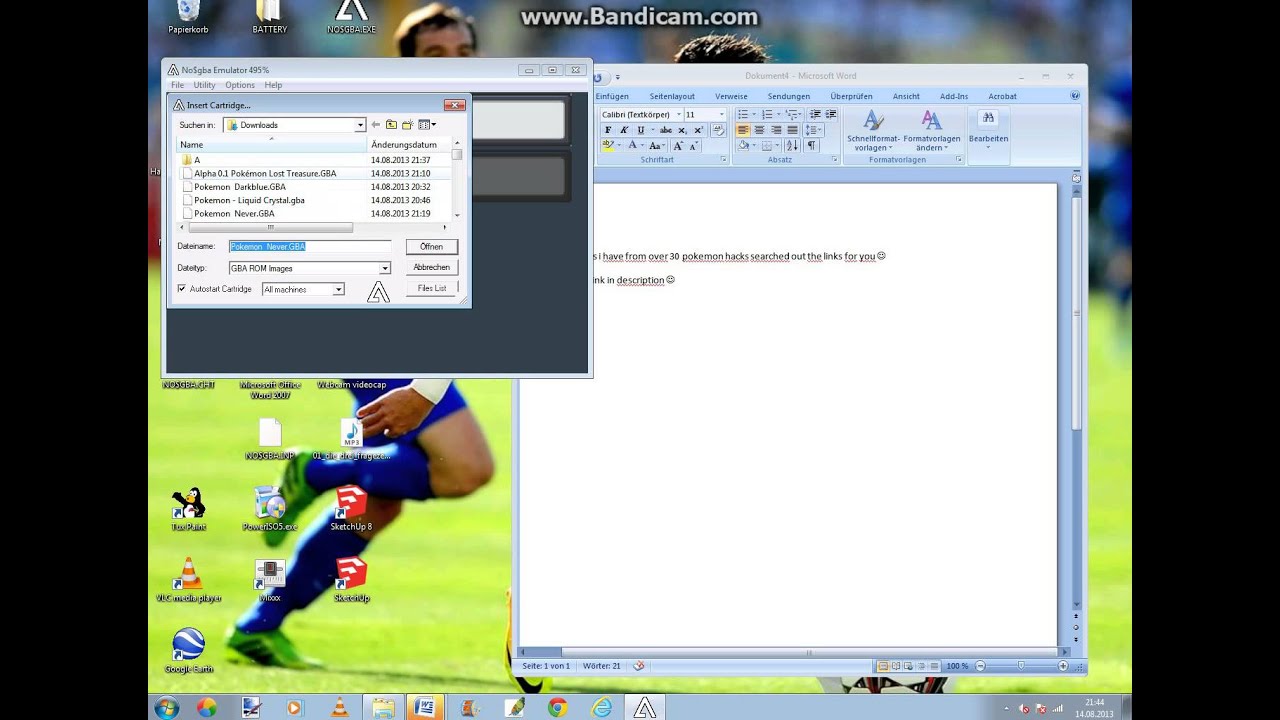1280x720 pixels.
Task: Insert a bulleted list in Word
Action: 743,115
